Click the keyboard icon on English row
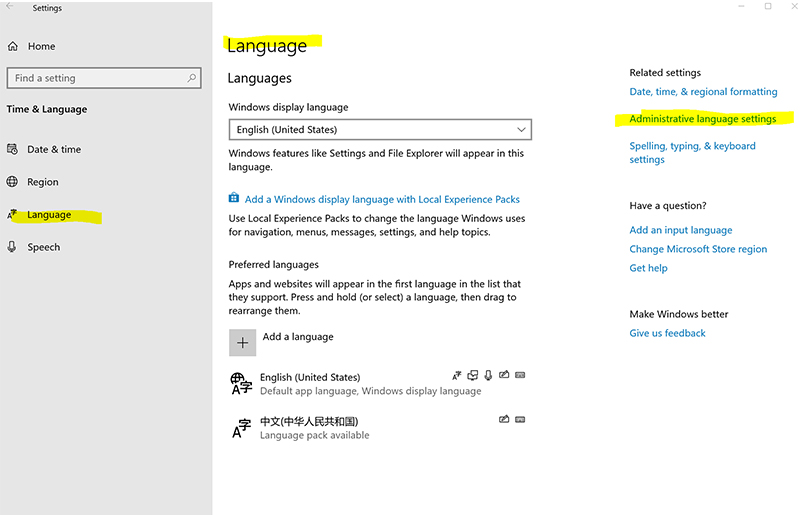The width and height of the screenshot is (800, 515). coord(520,375)
